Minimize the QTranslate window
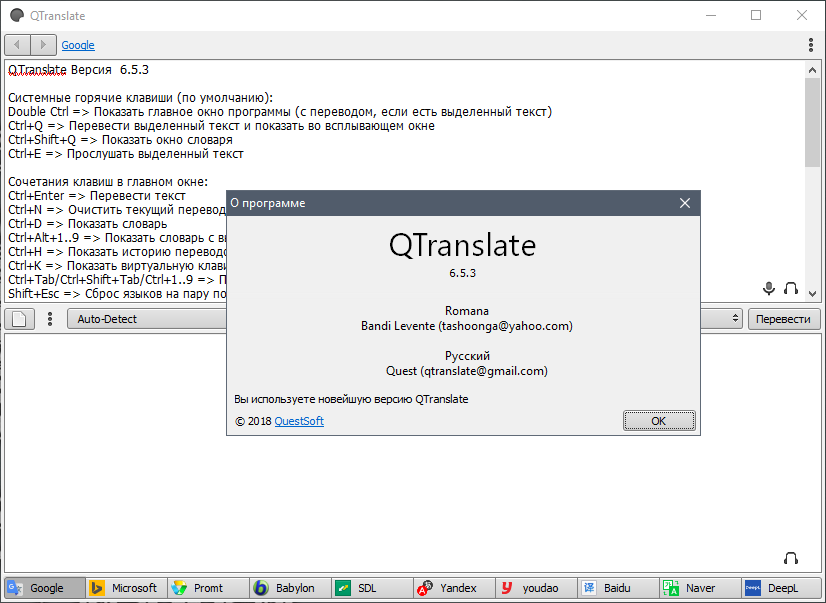 tap(711, 15)
